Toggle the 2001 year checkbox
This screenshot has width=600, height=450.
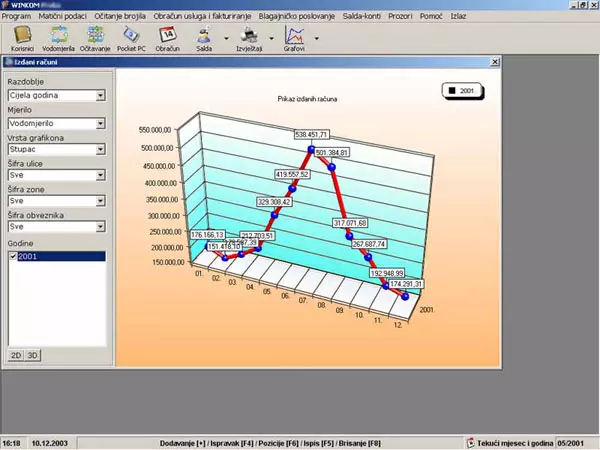click(12, 257)
